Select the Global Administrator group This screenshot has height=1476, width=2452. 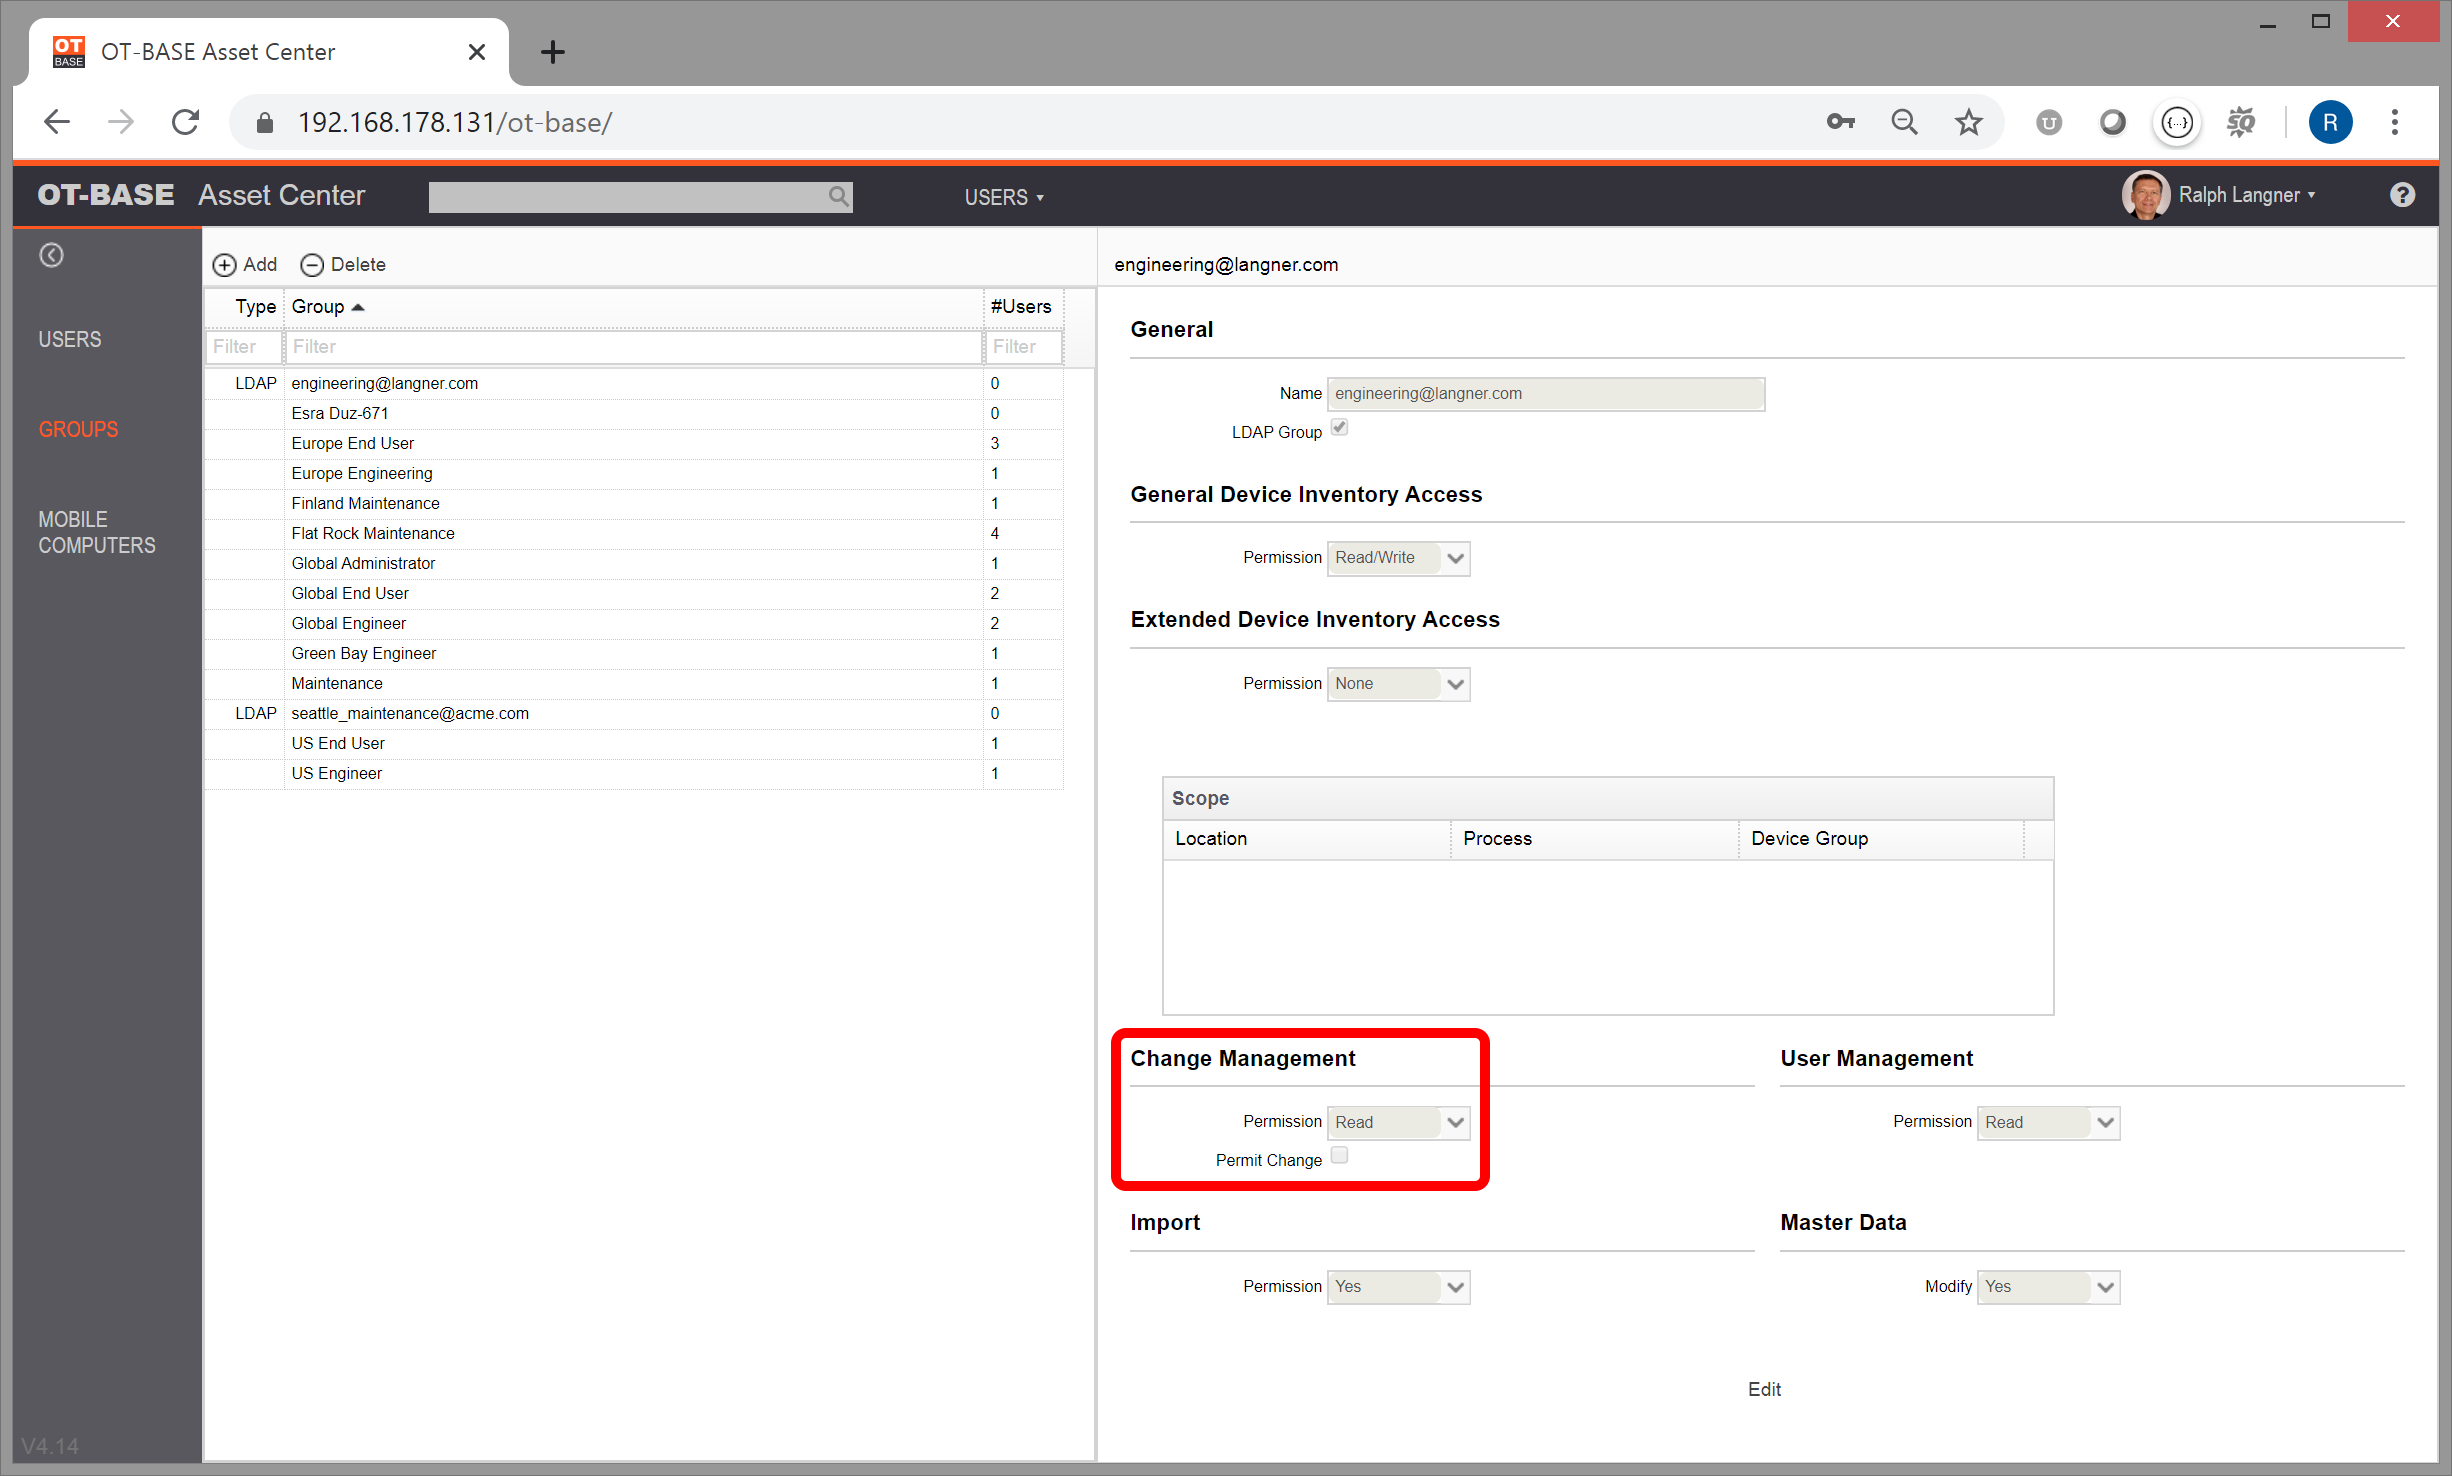click(634, 563)
